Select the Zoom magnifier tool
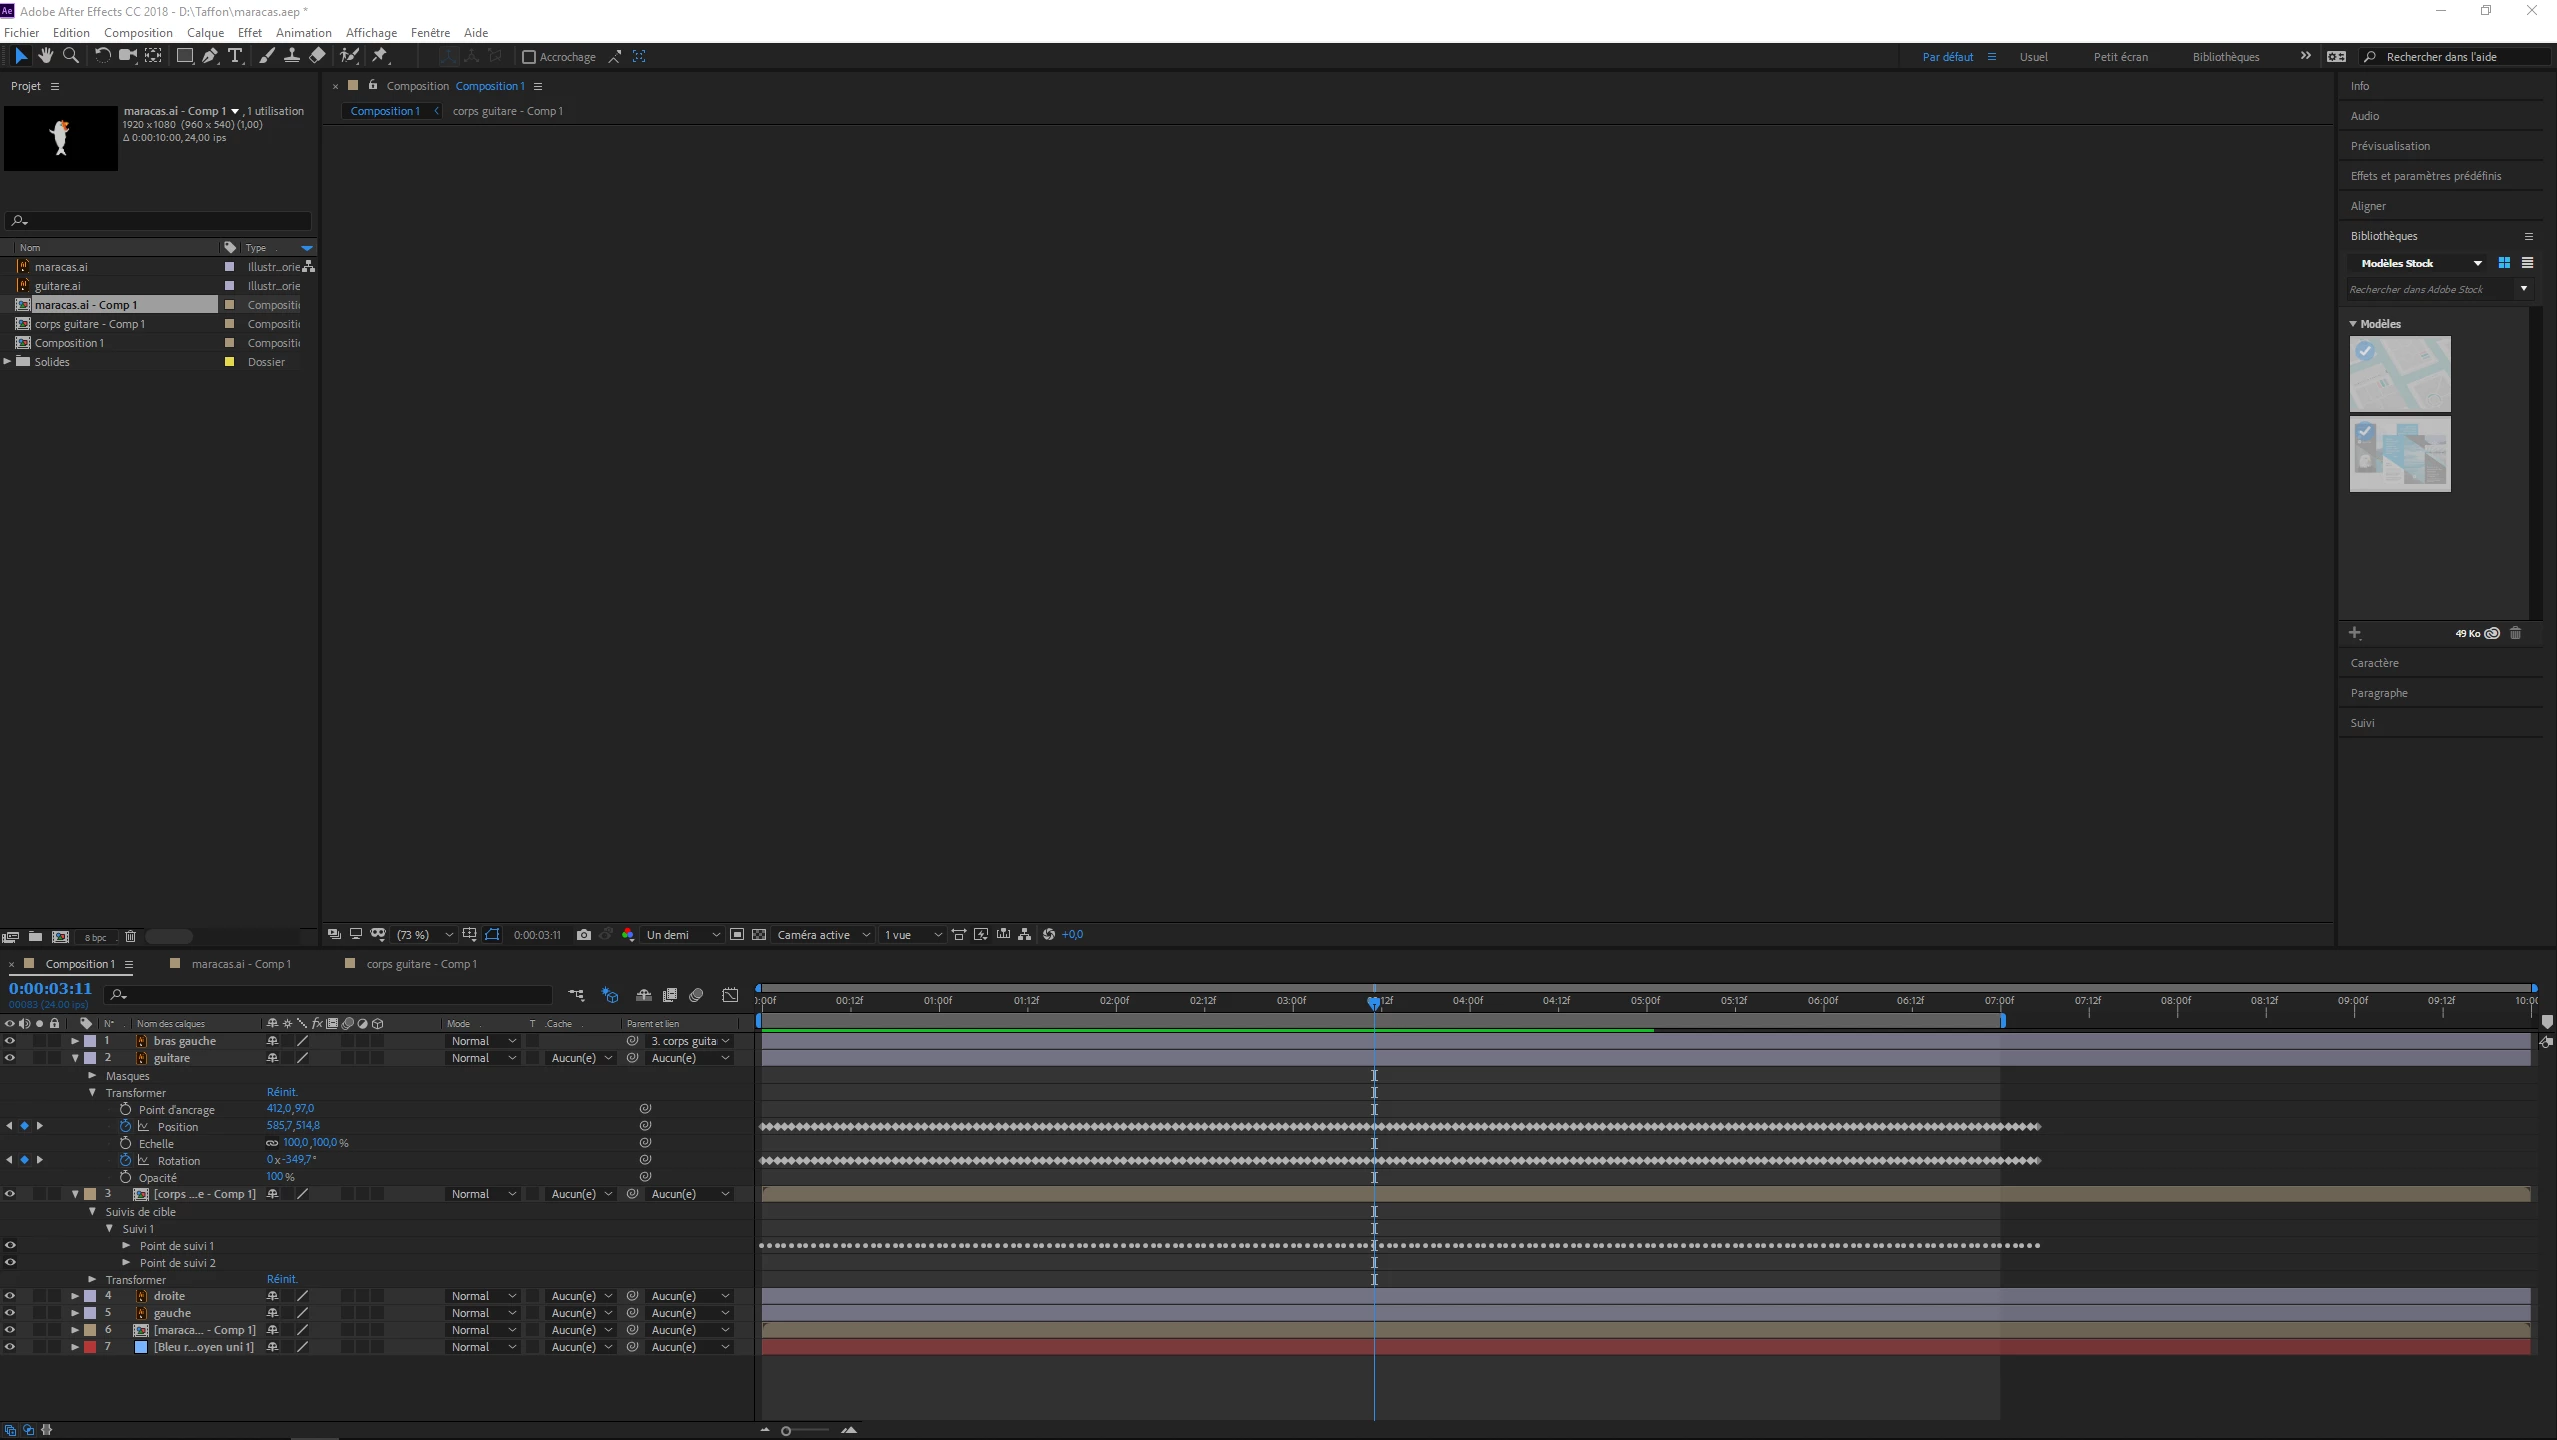Viewport: 2557px width, 1440px height. [70, 56]
